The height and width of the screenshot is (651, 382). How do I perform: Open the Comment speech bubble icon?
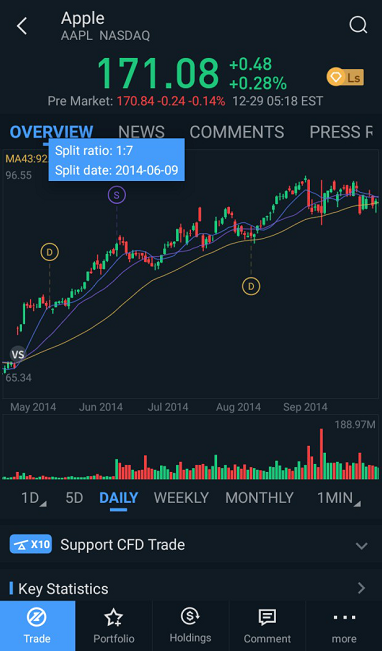coord(267,618)
